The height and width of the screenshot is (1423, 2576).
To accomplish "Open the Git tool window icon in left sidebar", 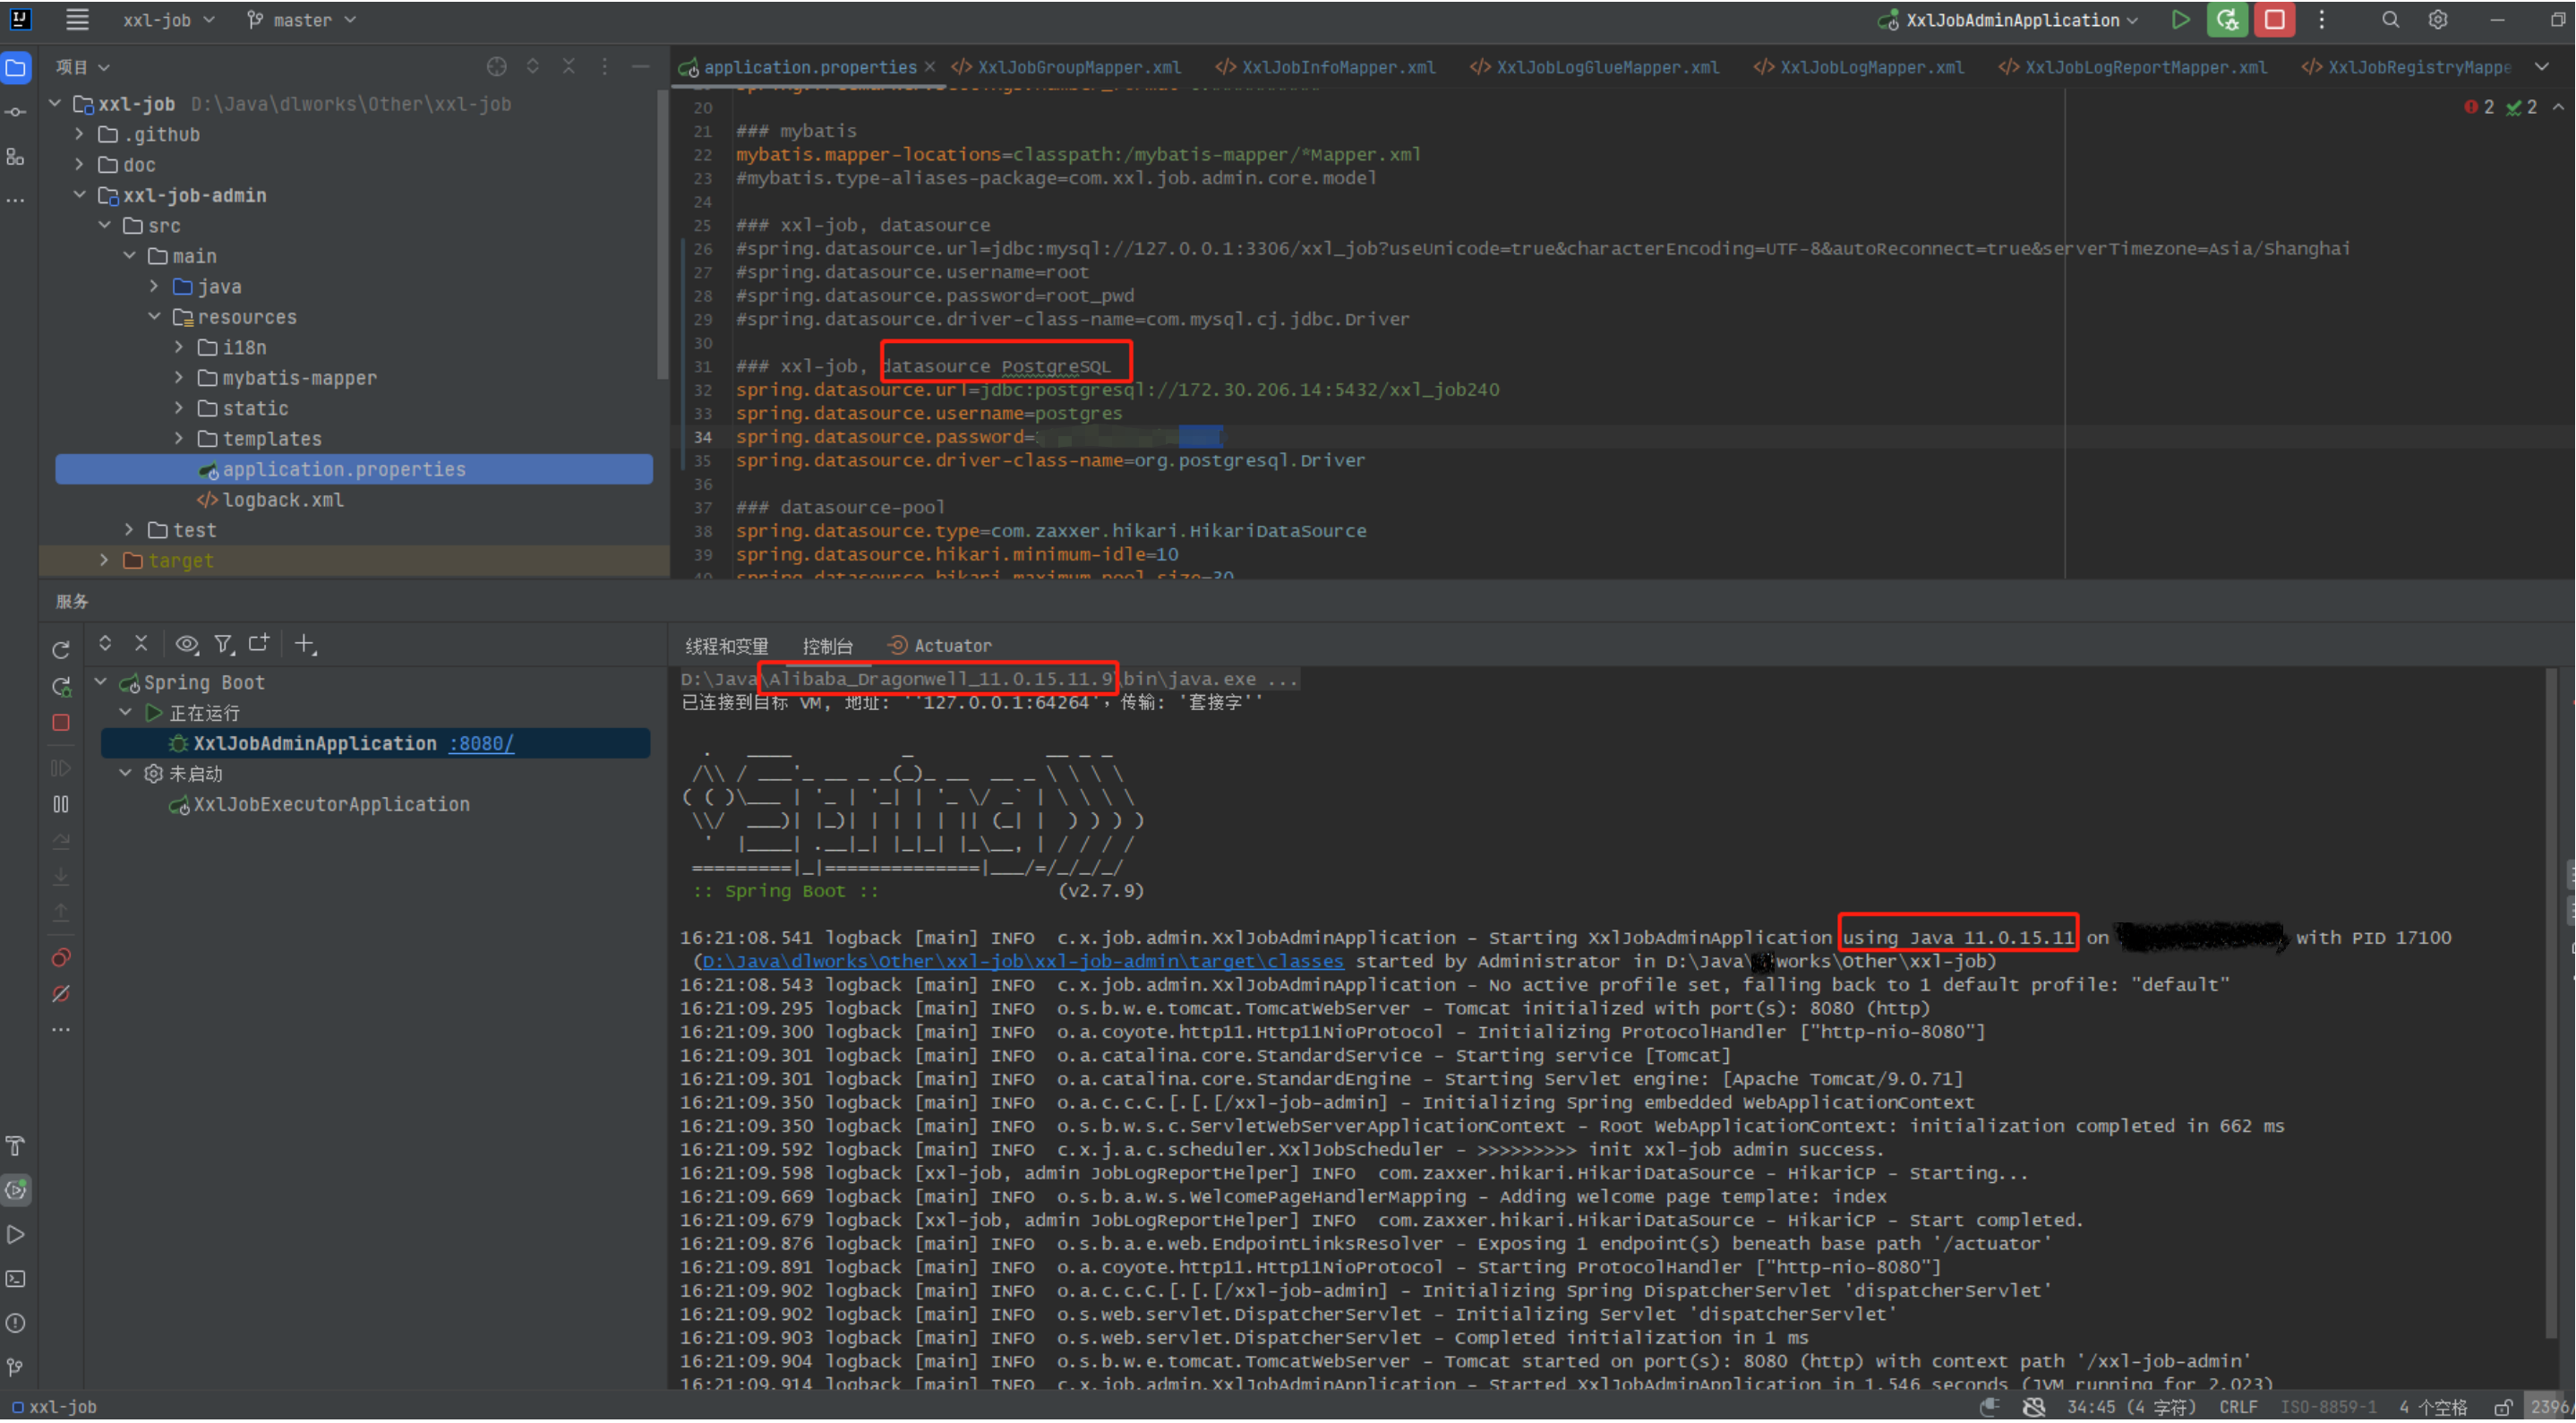I will pyautogui.click(x=15, y=1367).
